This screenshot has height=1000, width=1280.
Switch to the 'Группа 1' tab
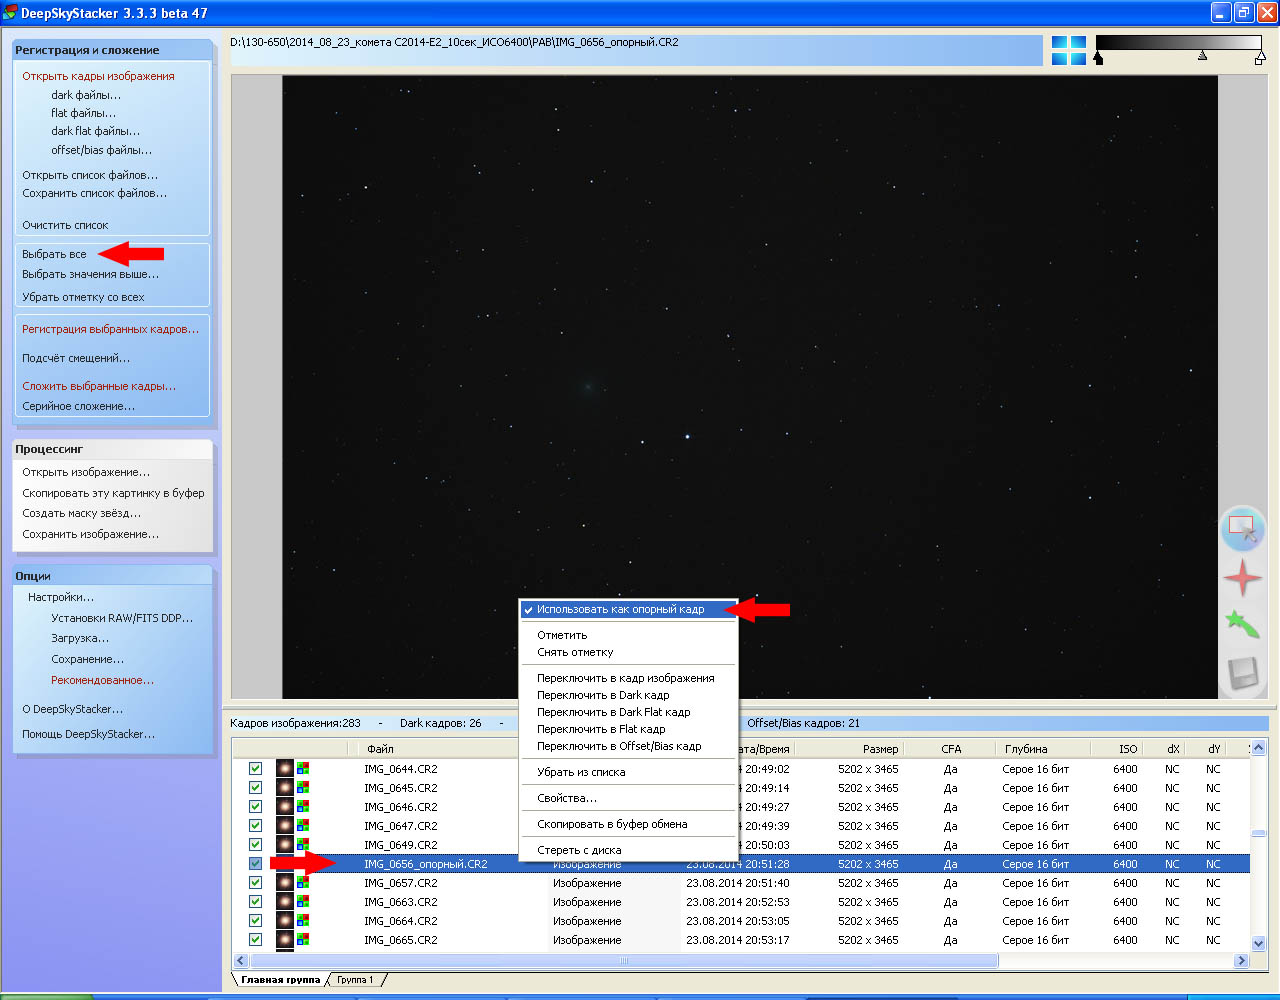pos(355,980)
